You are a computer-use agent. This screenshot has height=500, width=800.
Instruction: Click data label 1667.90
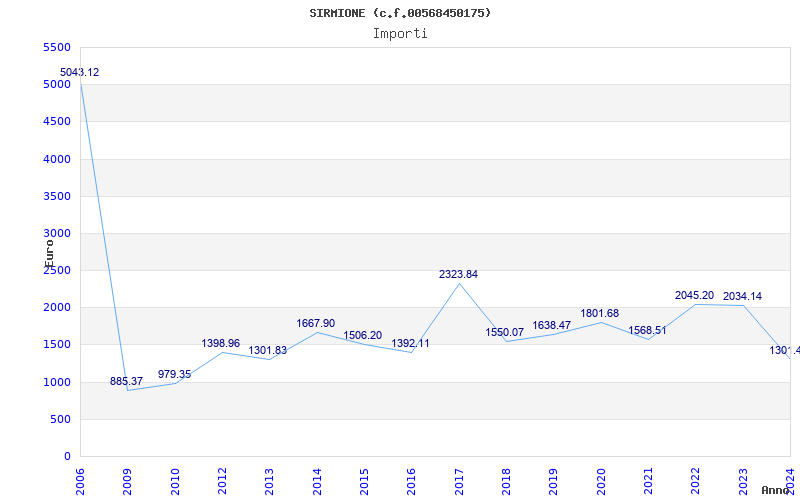pos(316,323)
